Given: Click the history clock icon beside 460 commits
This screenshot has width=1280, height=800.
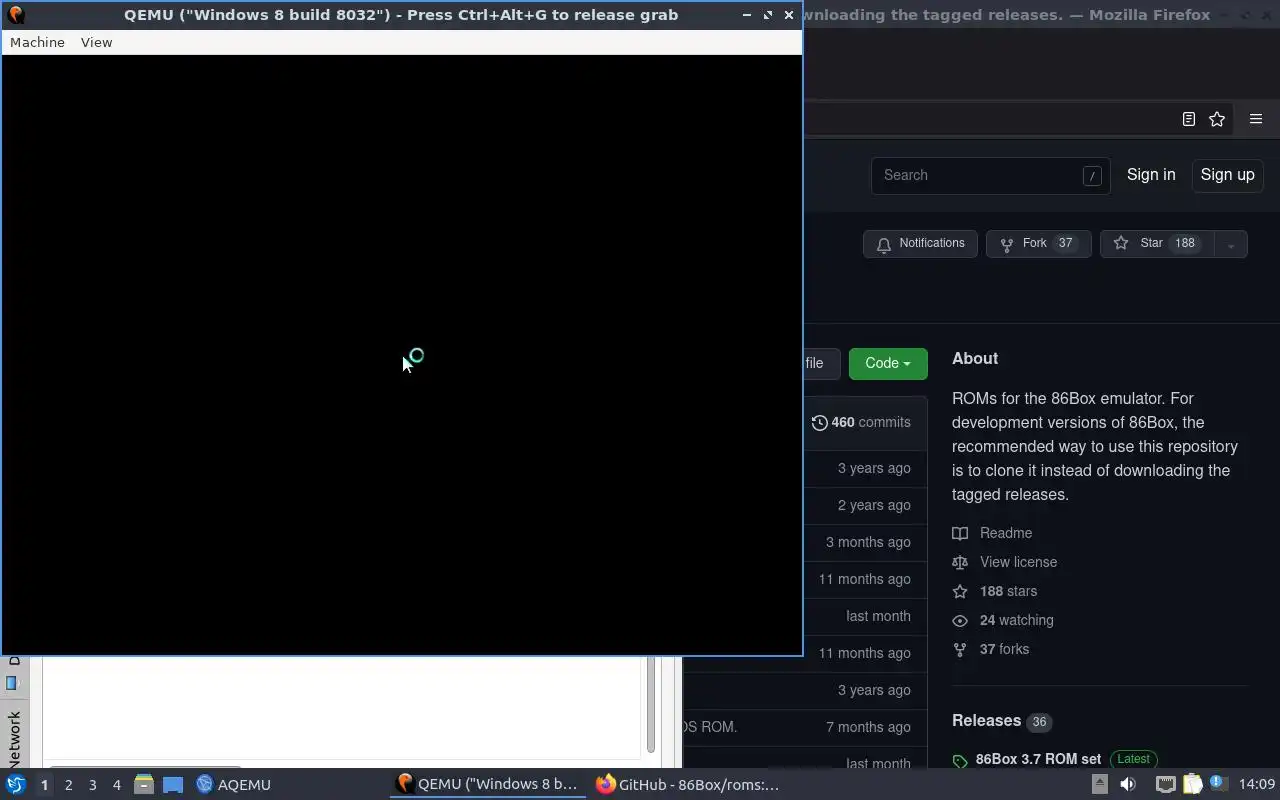Looking at the screenshot, I should tap(819, 423).
